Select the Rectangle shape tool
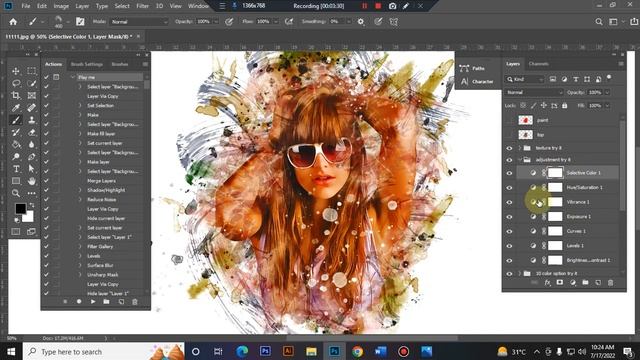The height and width of the screenshot is (360, 640). click(x=16, y=181)
